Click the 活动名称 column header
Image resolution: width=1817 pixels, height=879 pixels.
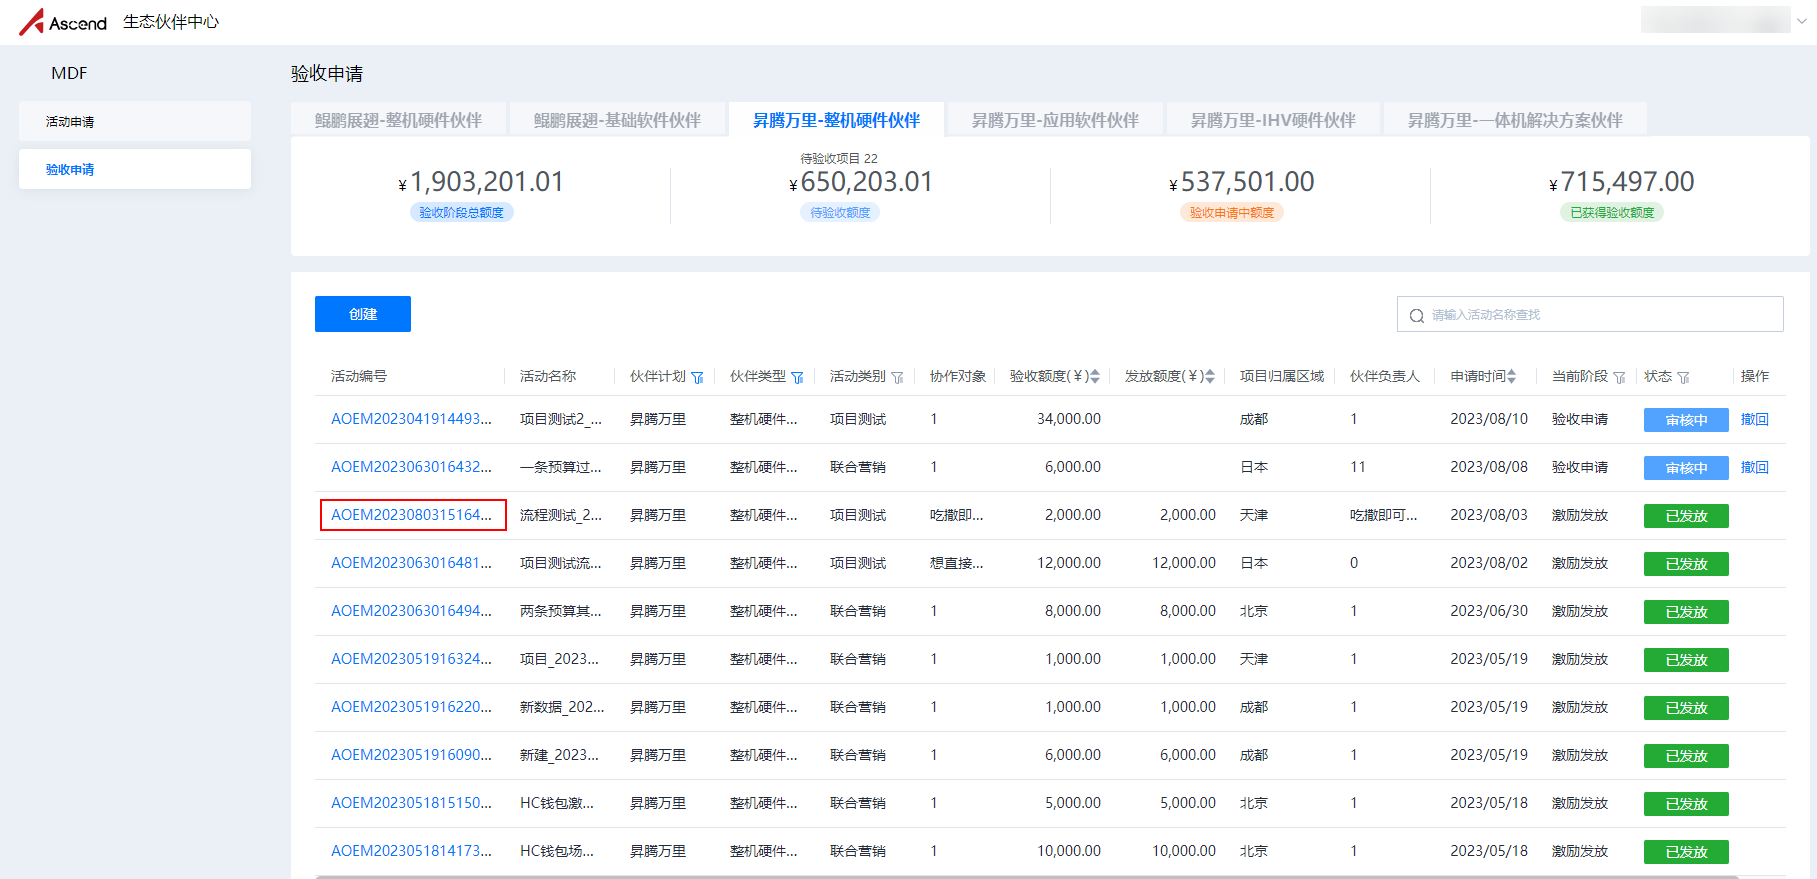tap(548, 376)
